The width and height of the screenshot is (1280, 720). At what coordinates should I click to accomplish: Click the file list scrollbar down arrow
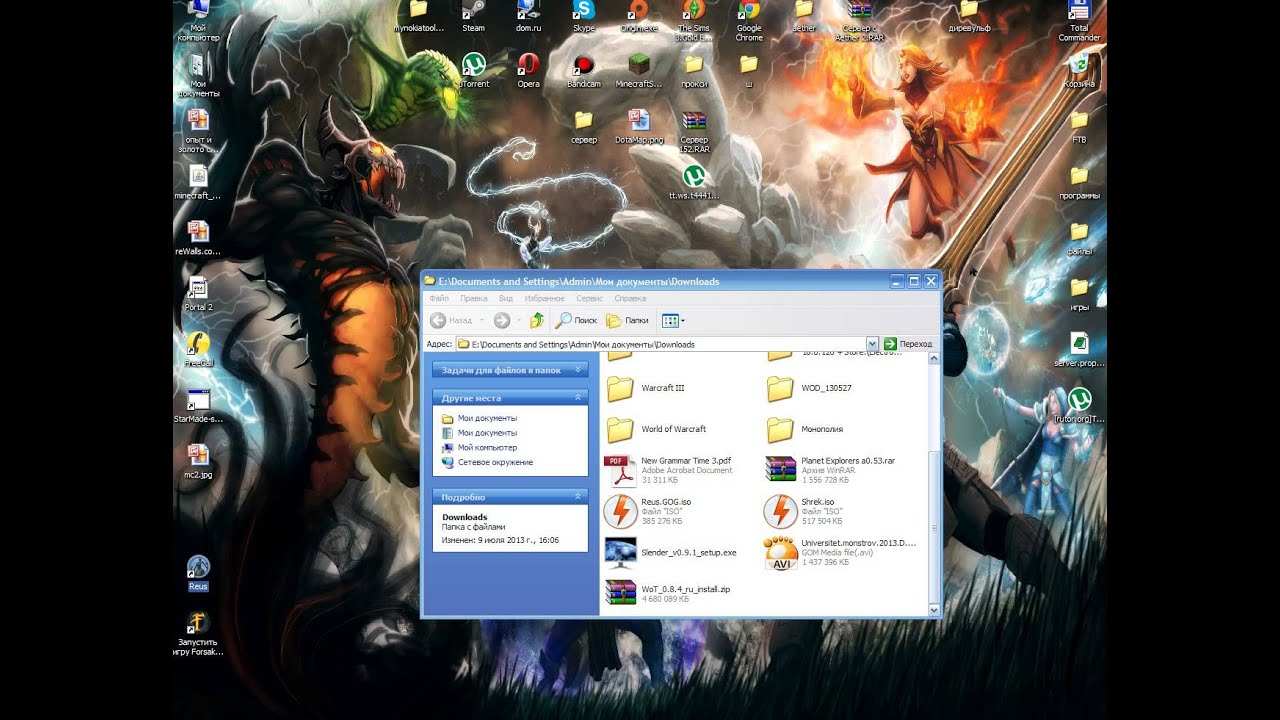point(934,608)
